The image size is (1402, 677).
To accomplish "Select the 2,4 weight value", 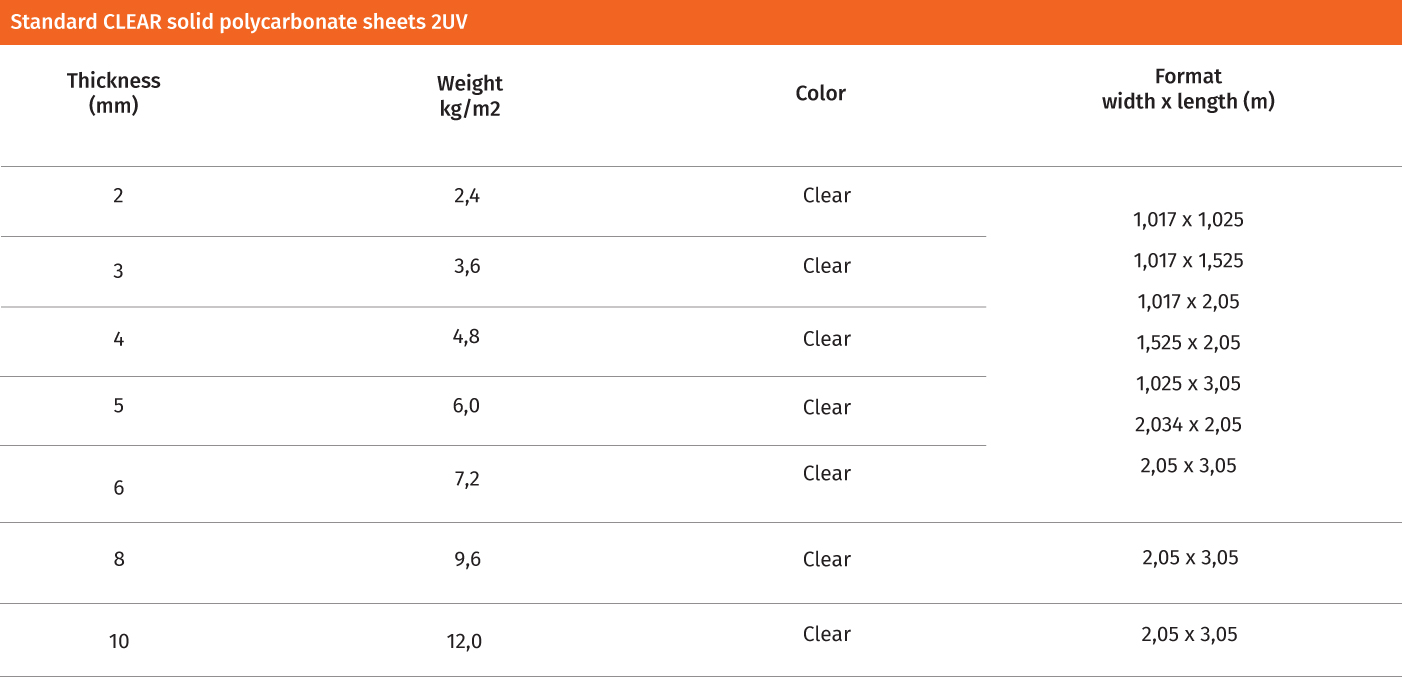I will point(467,197).
